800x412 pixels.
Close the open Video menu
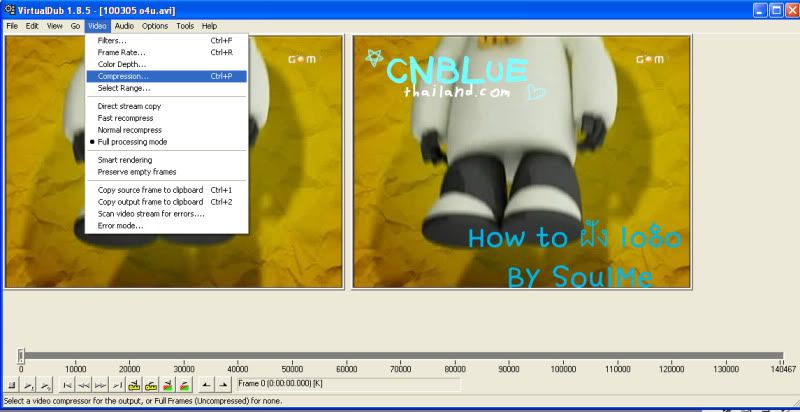coord(97,26)
